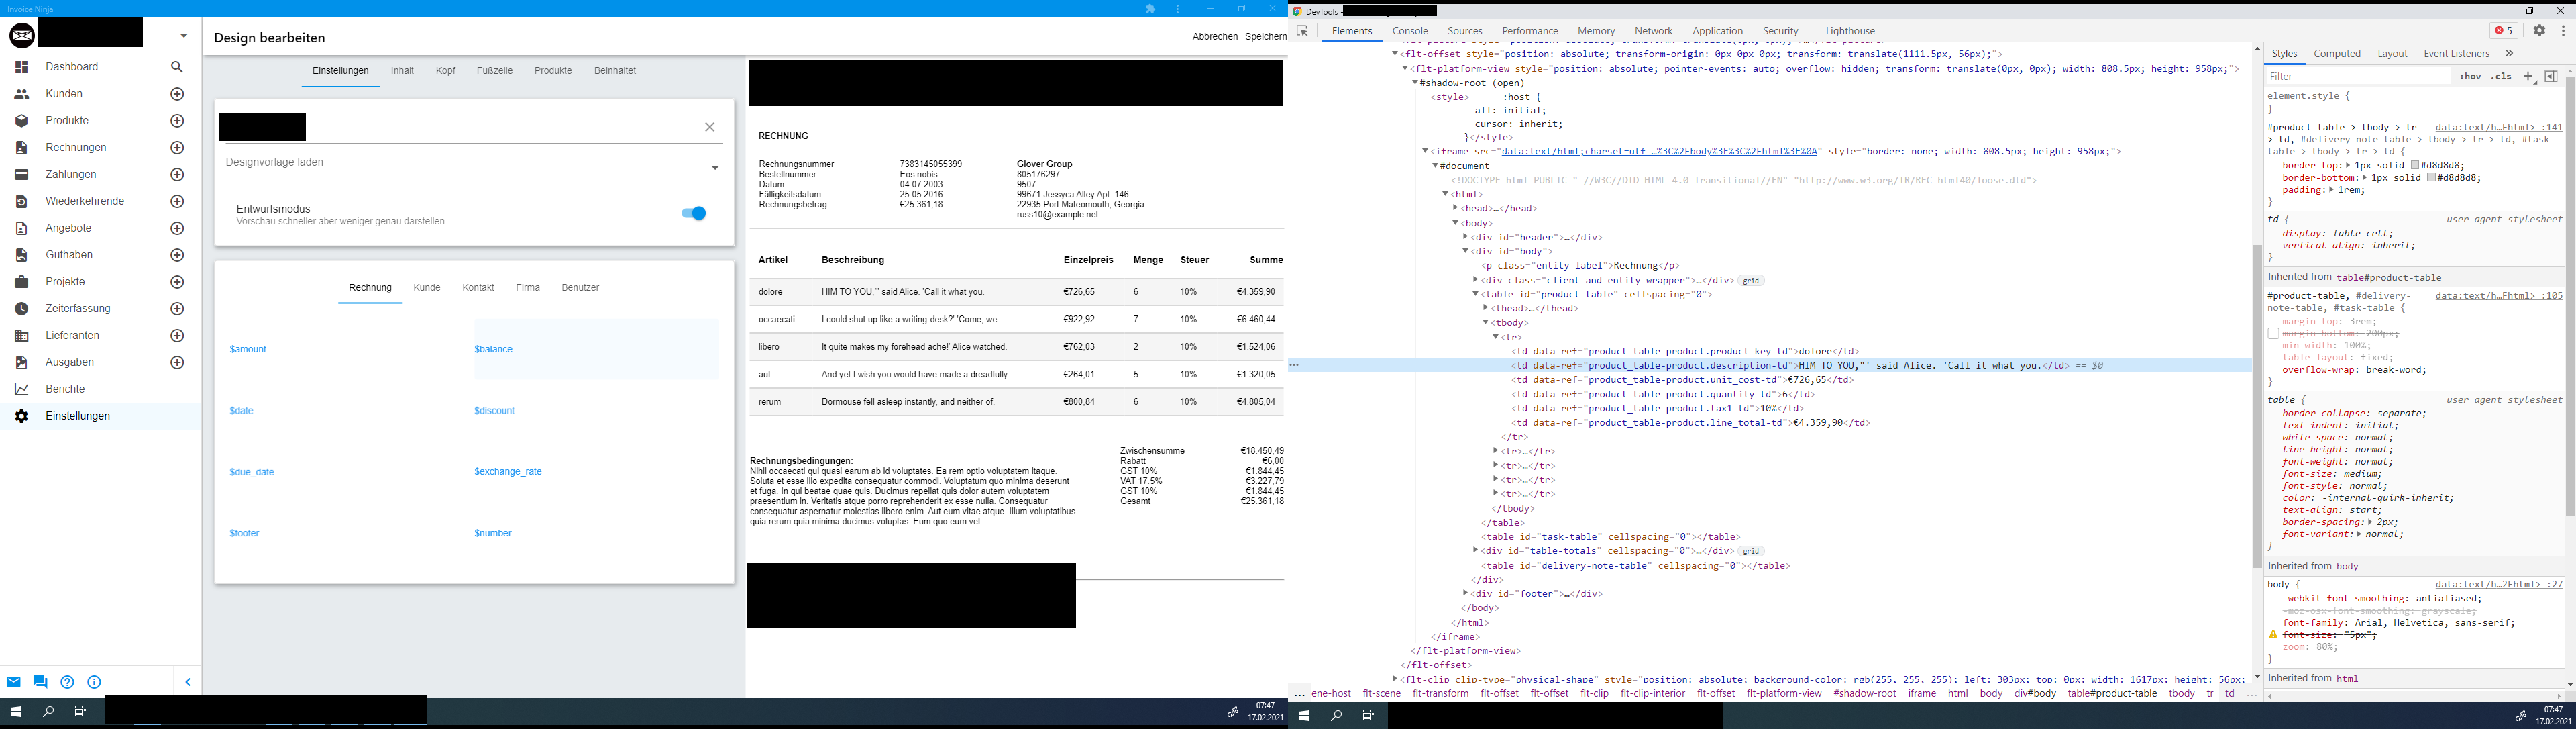
Task: Toggle the :hov pseudo-class filter in Styles
Action: 2470,76
